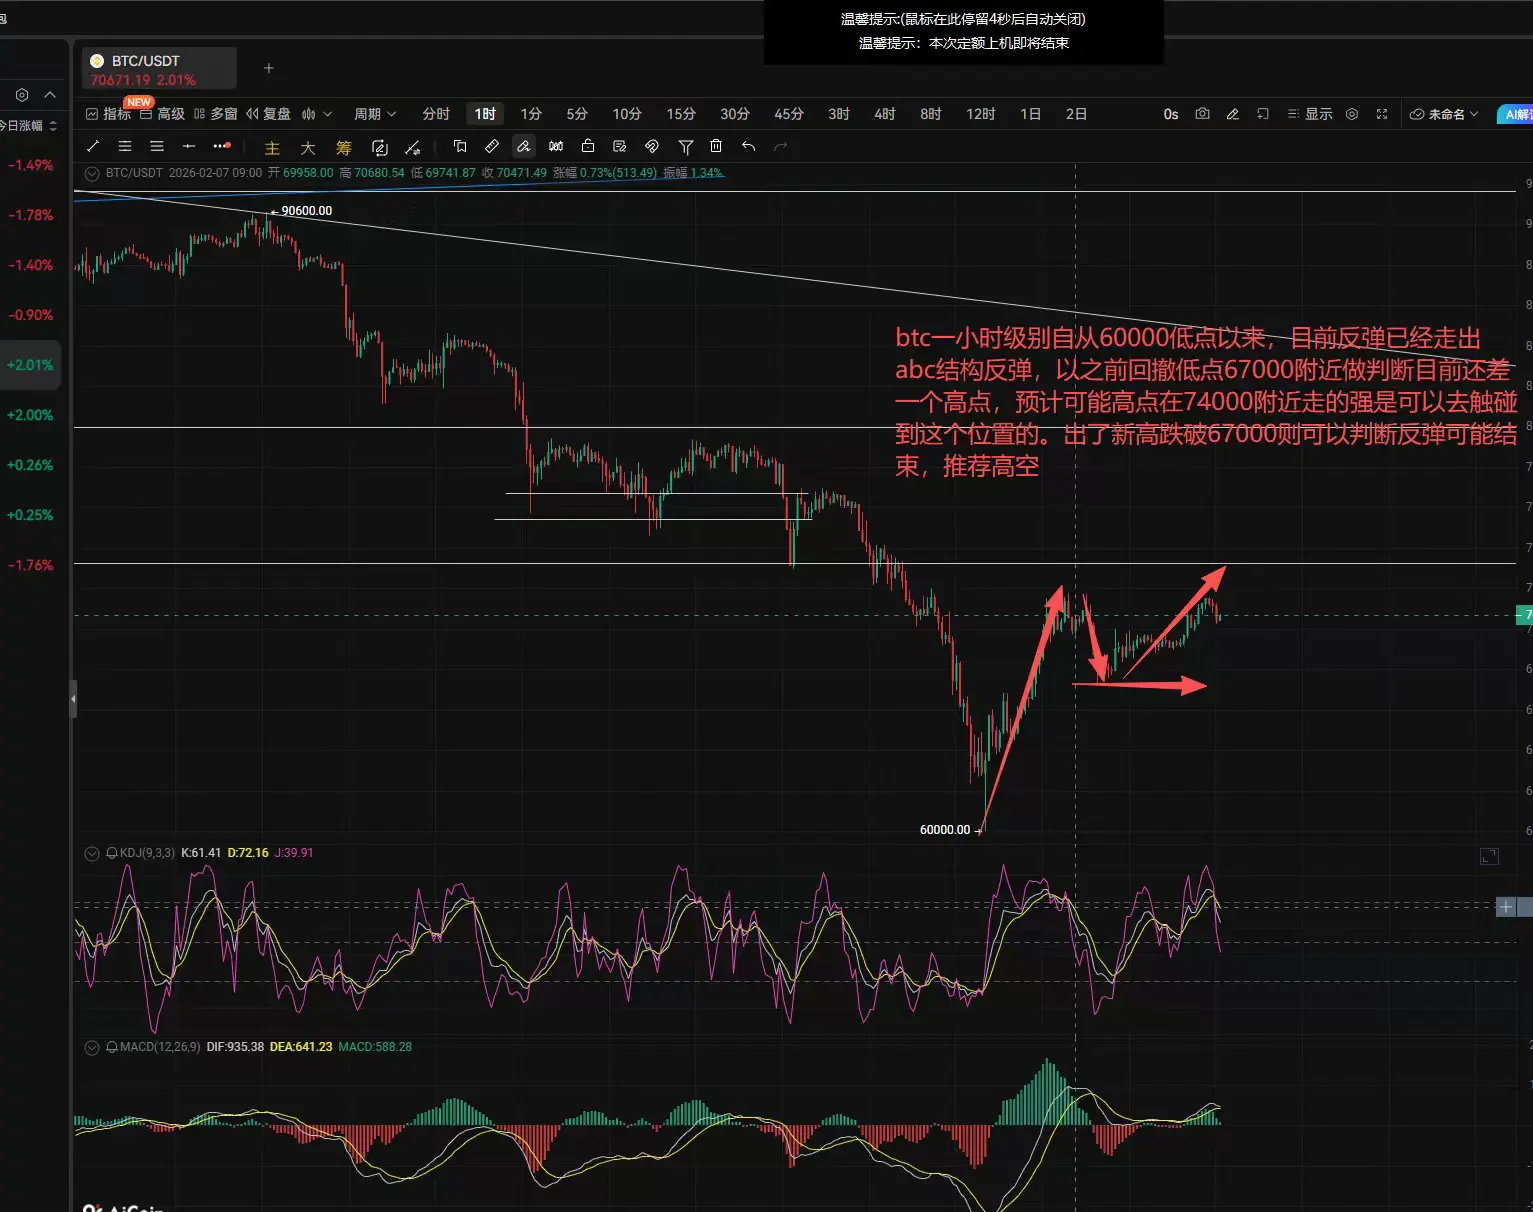Click the BTC/USDT chart tab

point(159,69)
